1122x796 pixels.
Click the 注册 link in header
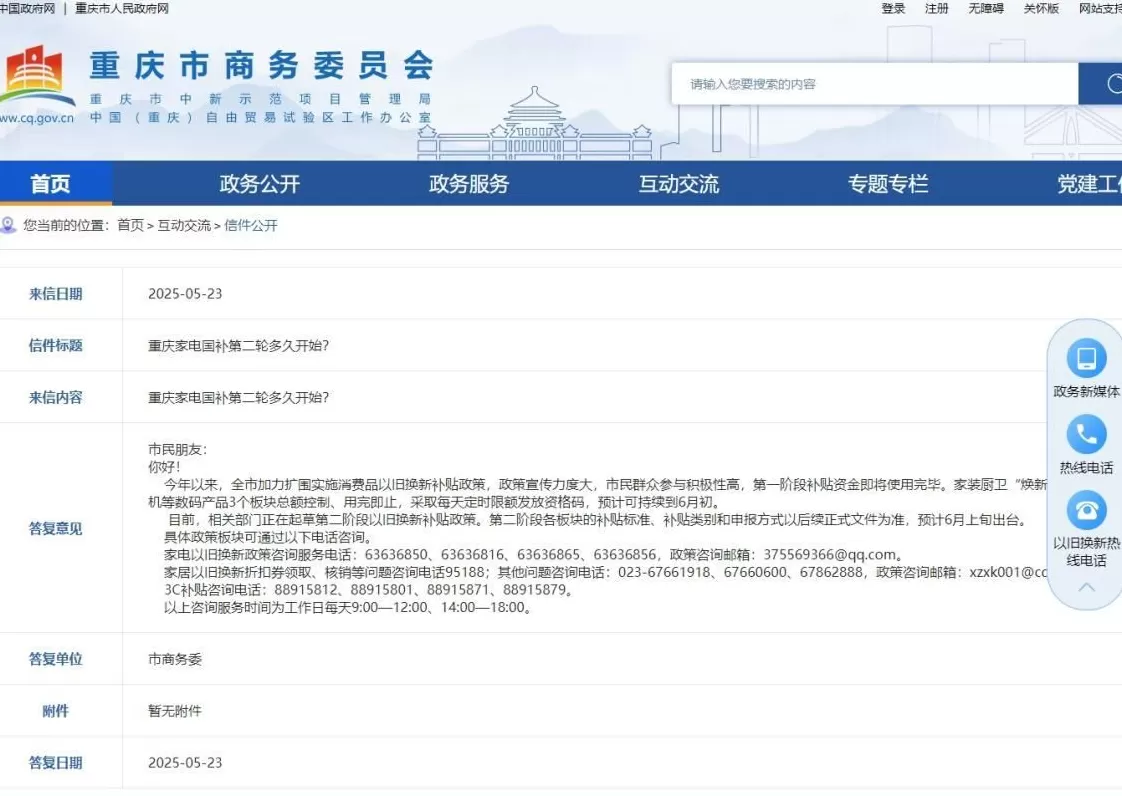coord(937,9)
